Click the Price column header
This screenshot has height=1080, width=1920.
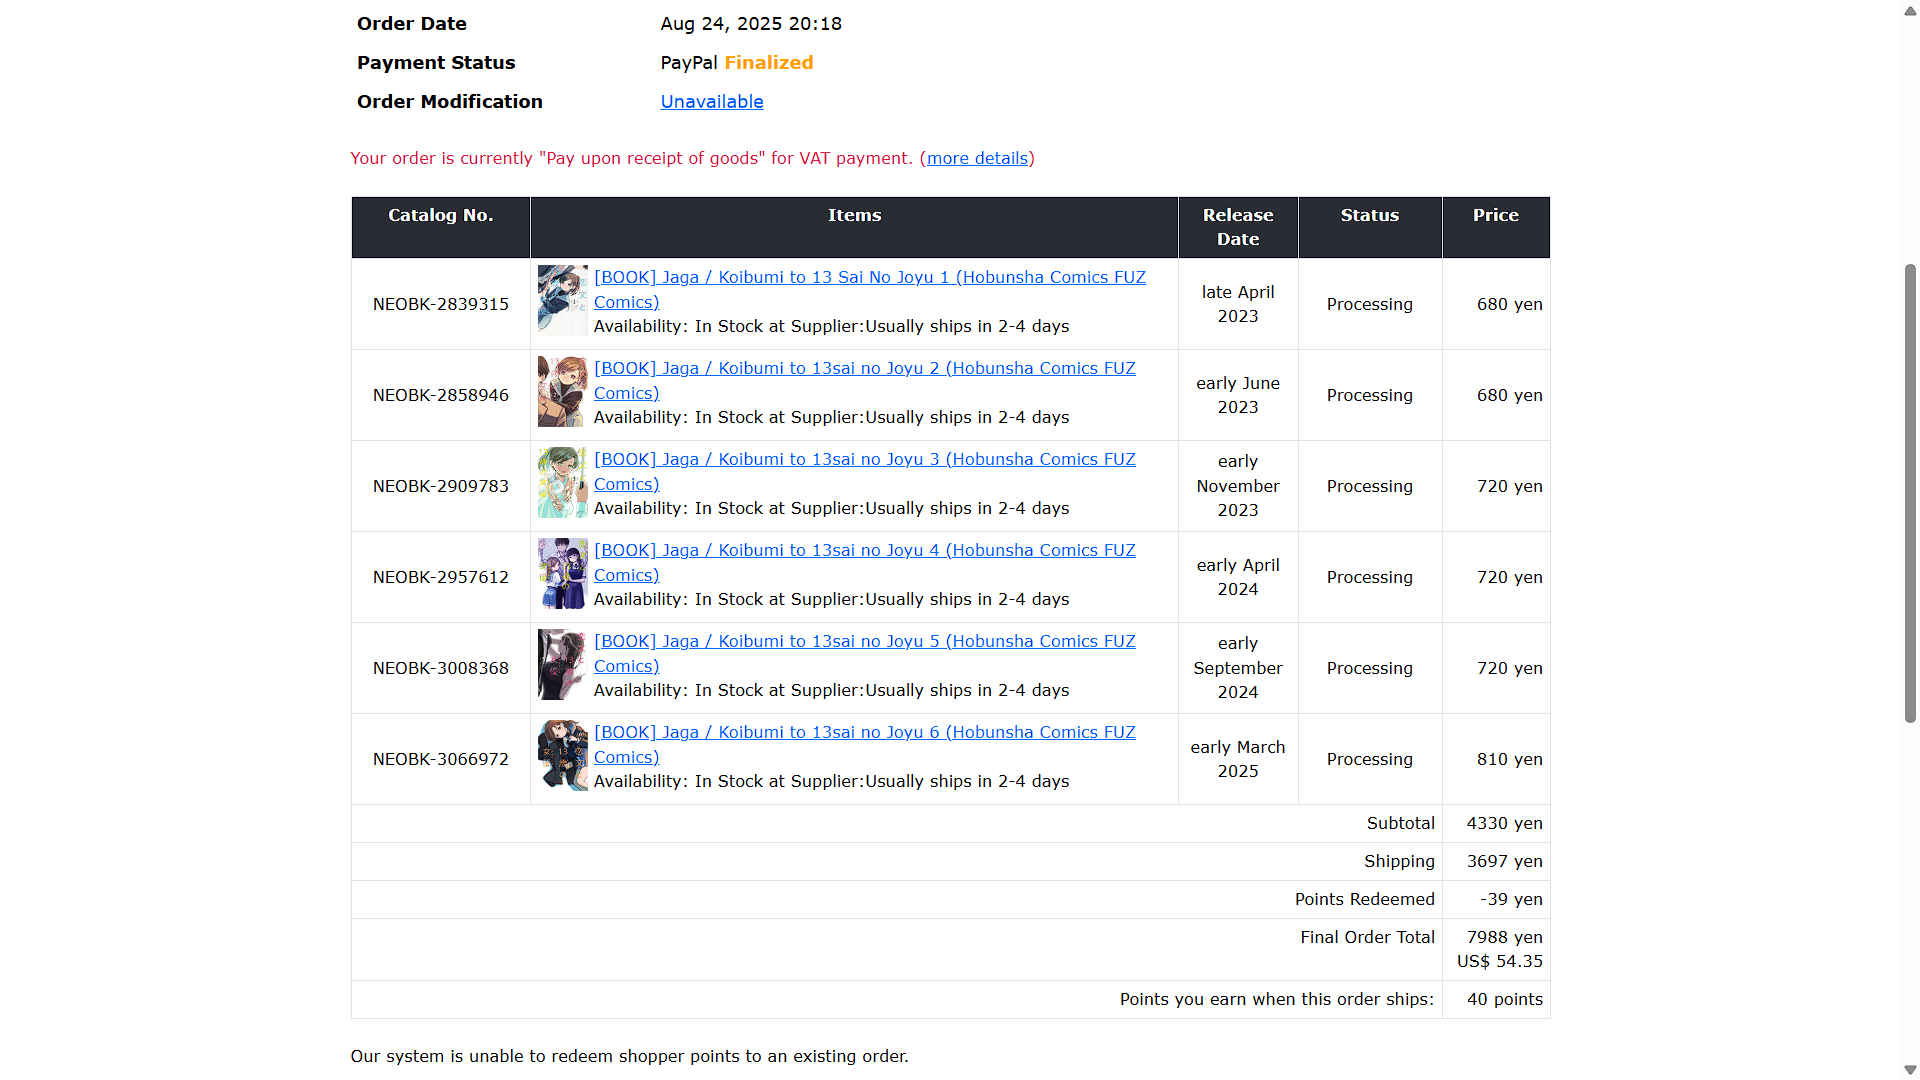pos(1495,215)
